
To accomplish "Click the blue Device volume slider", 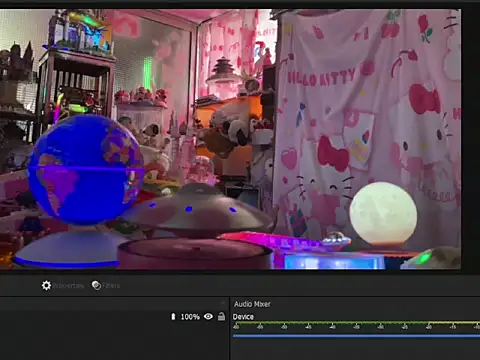I will click(x=356, y=336).
